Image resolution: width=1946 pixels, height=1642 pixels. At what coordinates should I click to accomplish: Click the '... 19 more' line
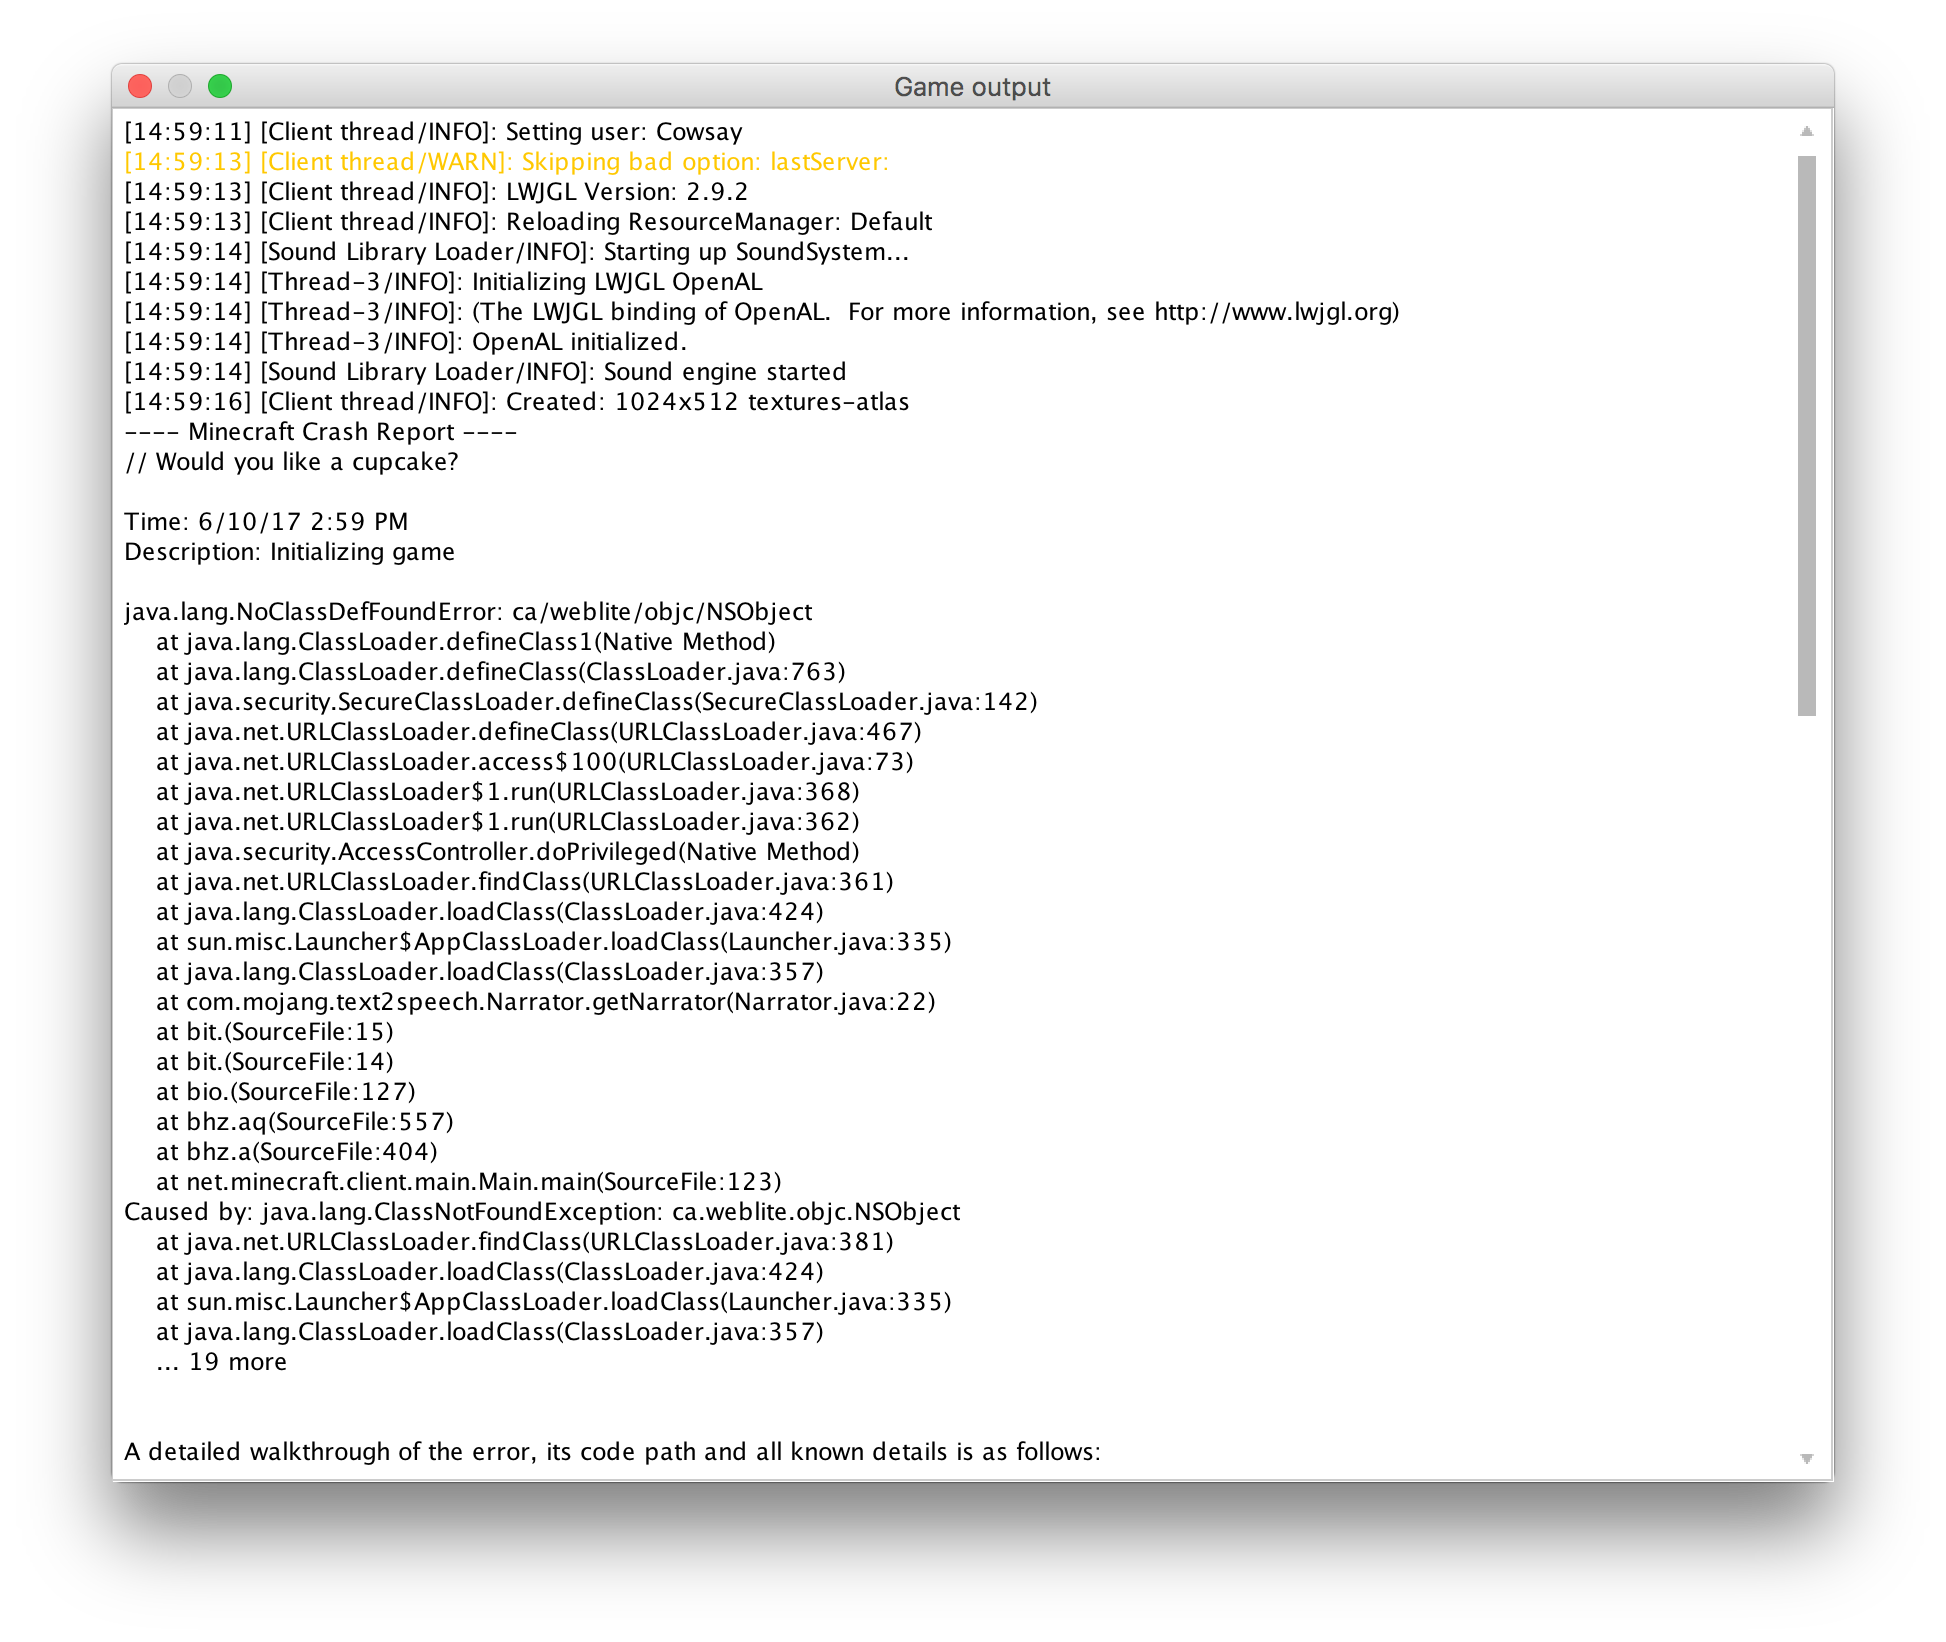pos(222,1362)
